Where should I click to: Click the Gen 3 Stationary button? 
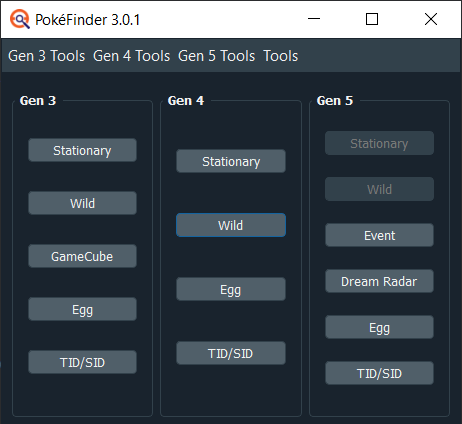point(82,150)
